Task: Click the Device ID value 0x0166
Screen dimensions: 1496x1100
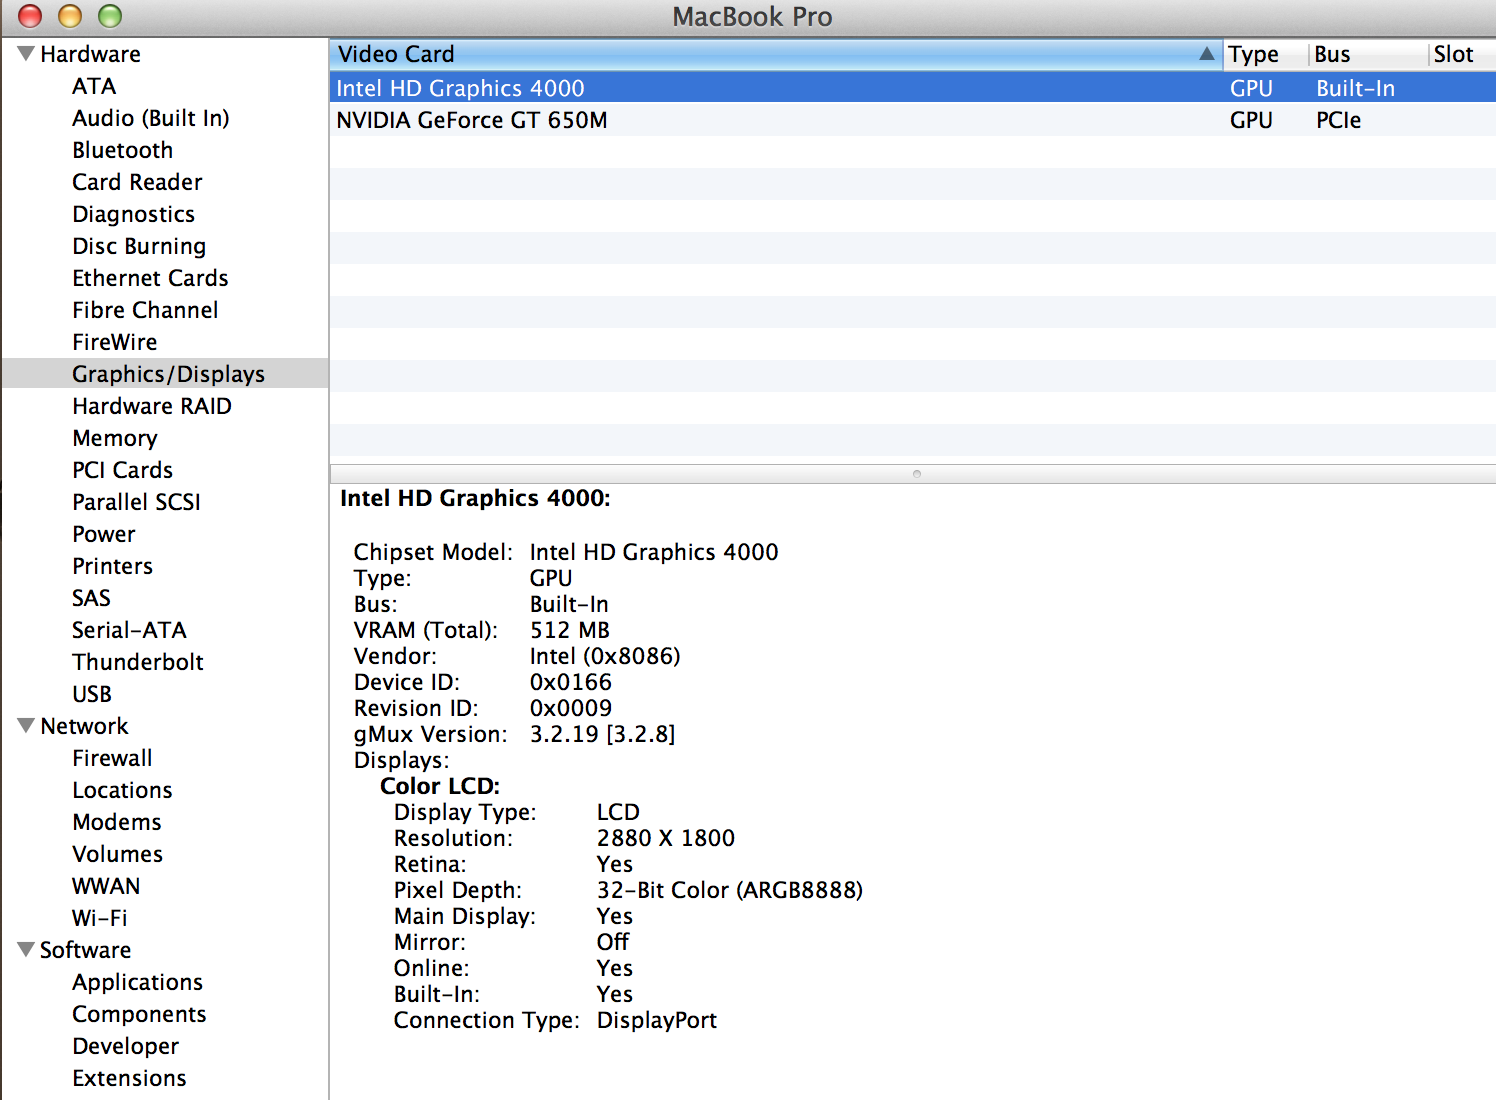Action: click(x=571, y=682)
